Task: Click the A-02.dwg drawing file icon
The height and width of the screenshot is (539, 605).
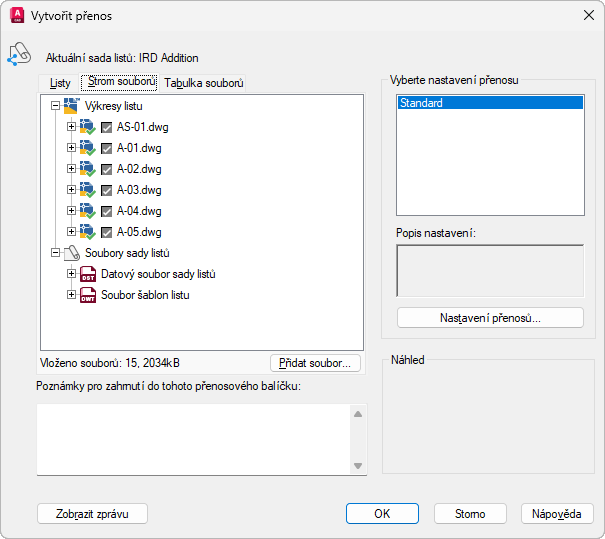Action: tap(87, 169)
